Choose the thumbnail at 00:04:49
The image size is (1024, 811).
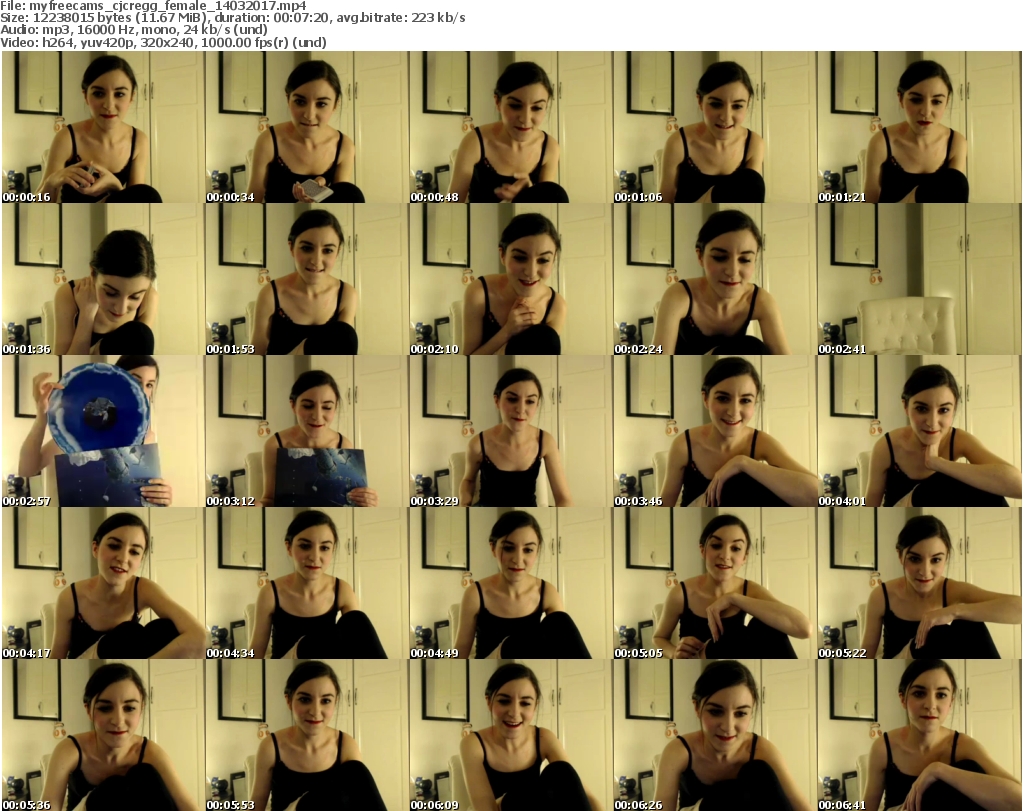pos(511,583)
